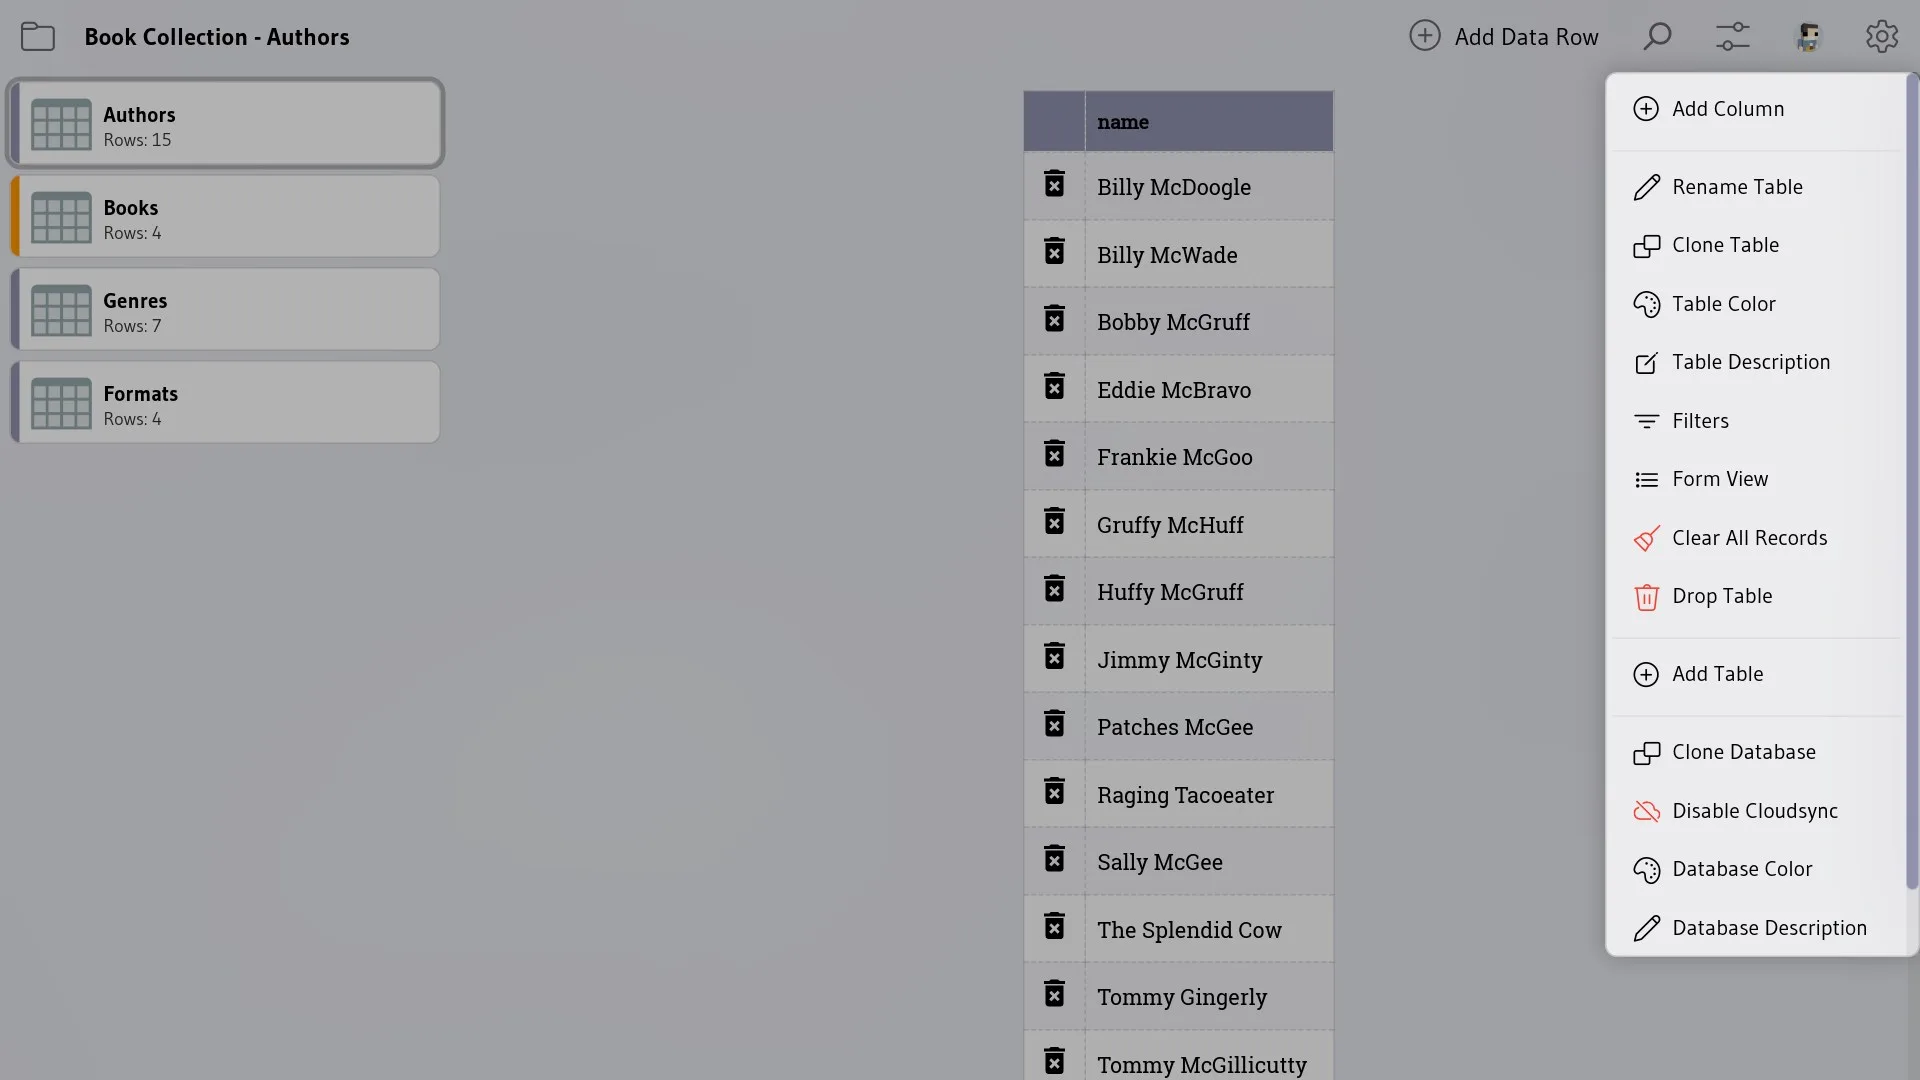
Task: Select the Books table
Action: point(226,217)
